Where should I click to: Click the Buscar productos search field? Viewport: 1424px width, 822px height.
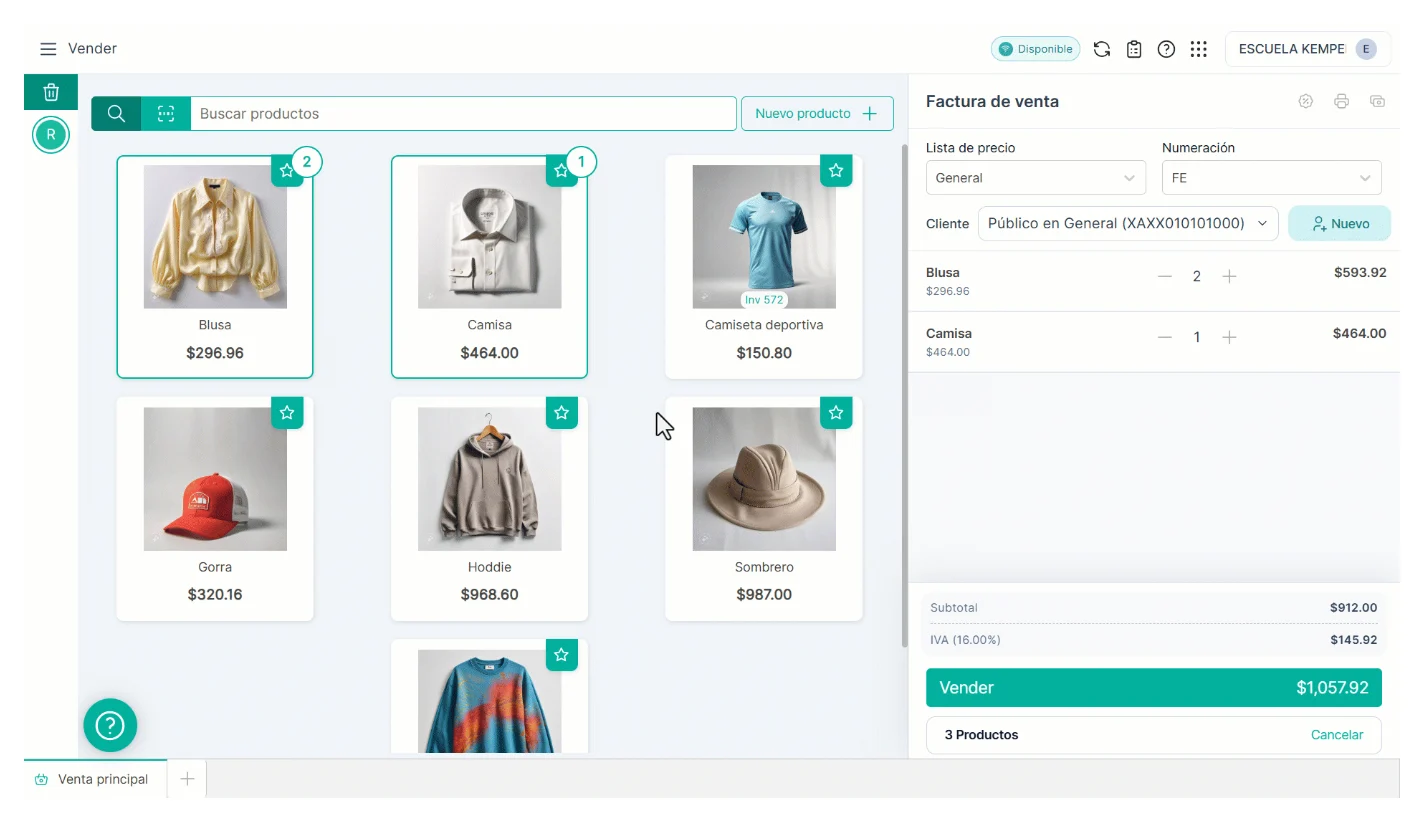pyautogui.click(x=463, y=114)
